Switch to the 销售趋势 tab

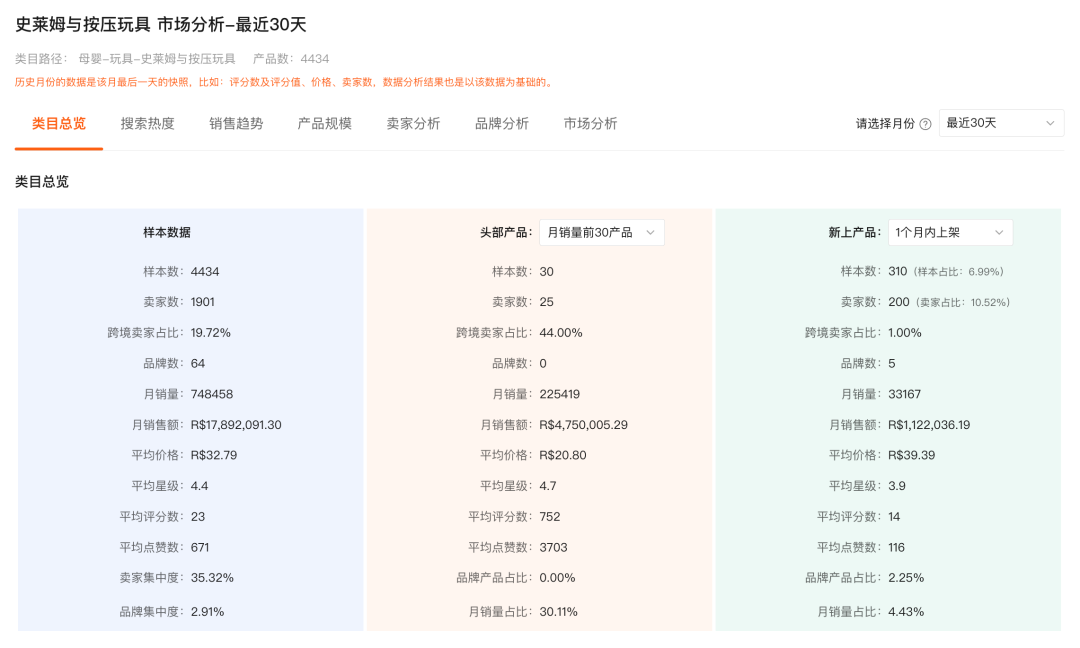pyautogui.click(x=236, y=124)
